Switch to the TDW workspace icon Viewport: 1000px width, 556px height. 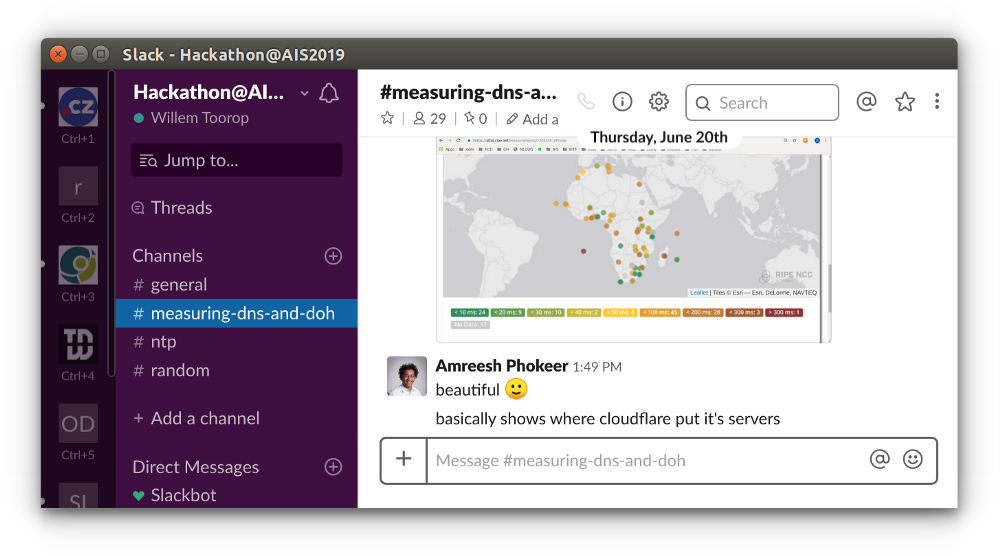point(78,344)
